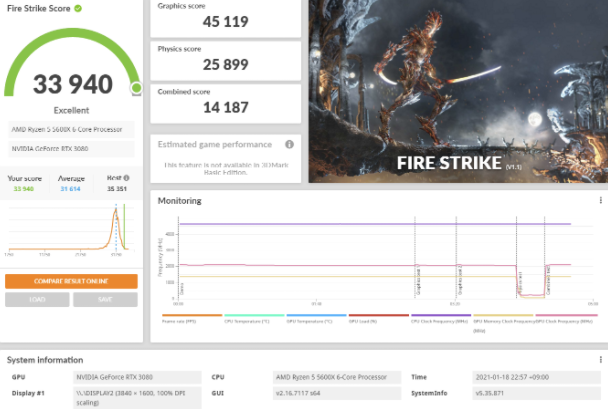Click the Excellent rating label
This screenshot has width=608, height=409.
click(71, 110)
